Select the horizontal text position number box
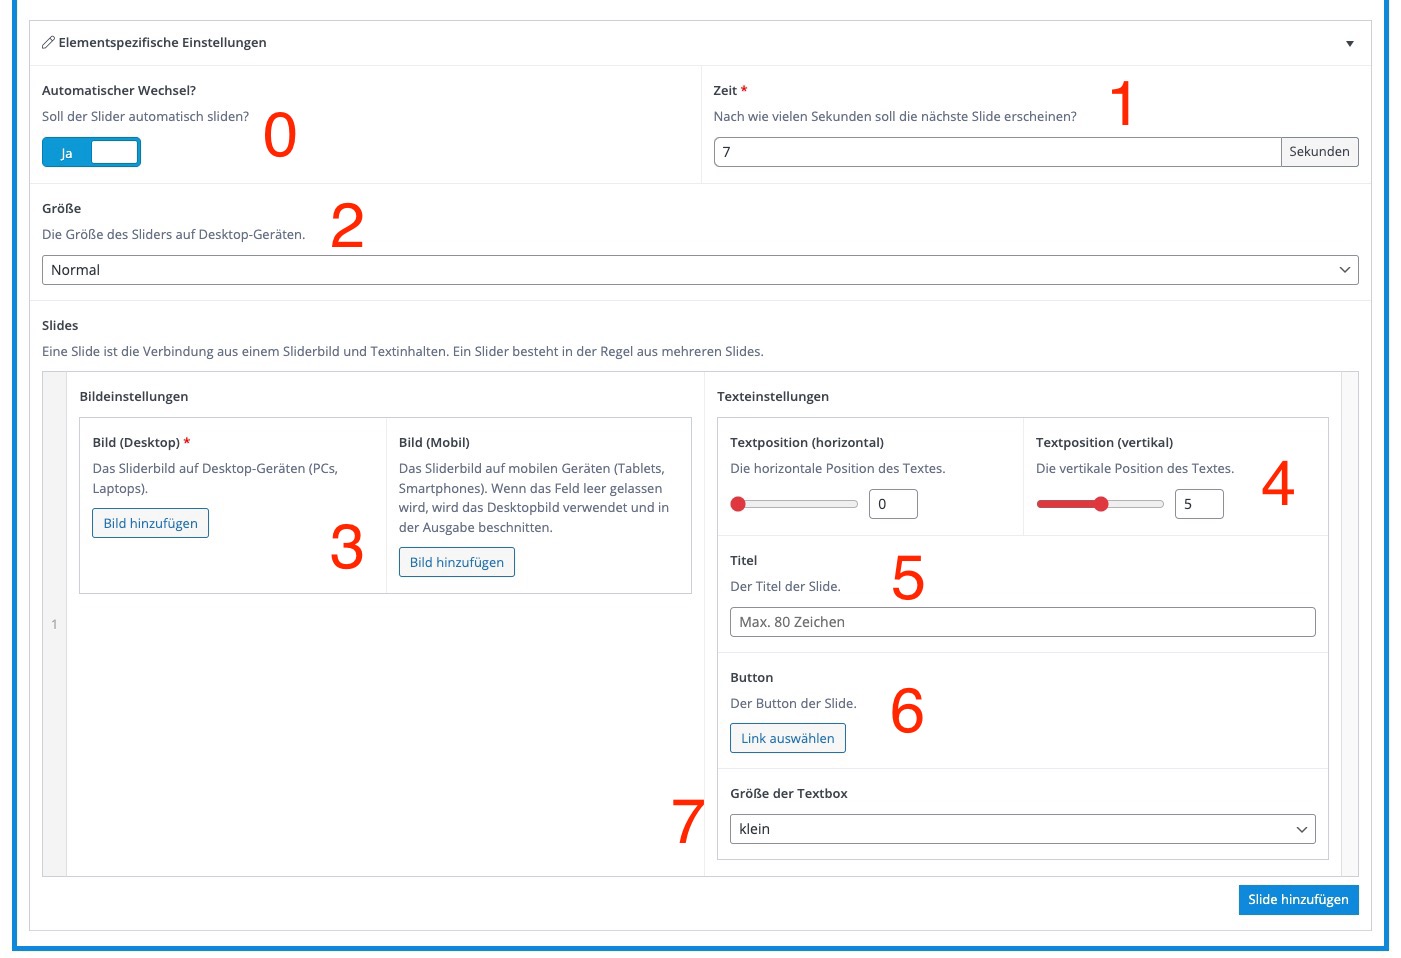Image resolution: width=1401 pixels, height=958 pixels. click(892, 504)
